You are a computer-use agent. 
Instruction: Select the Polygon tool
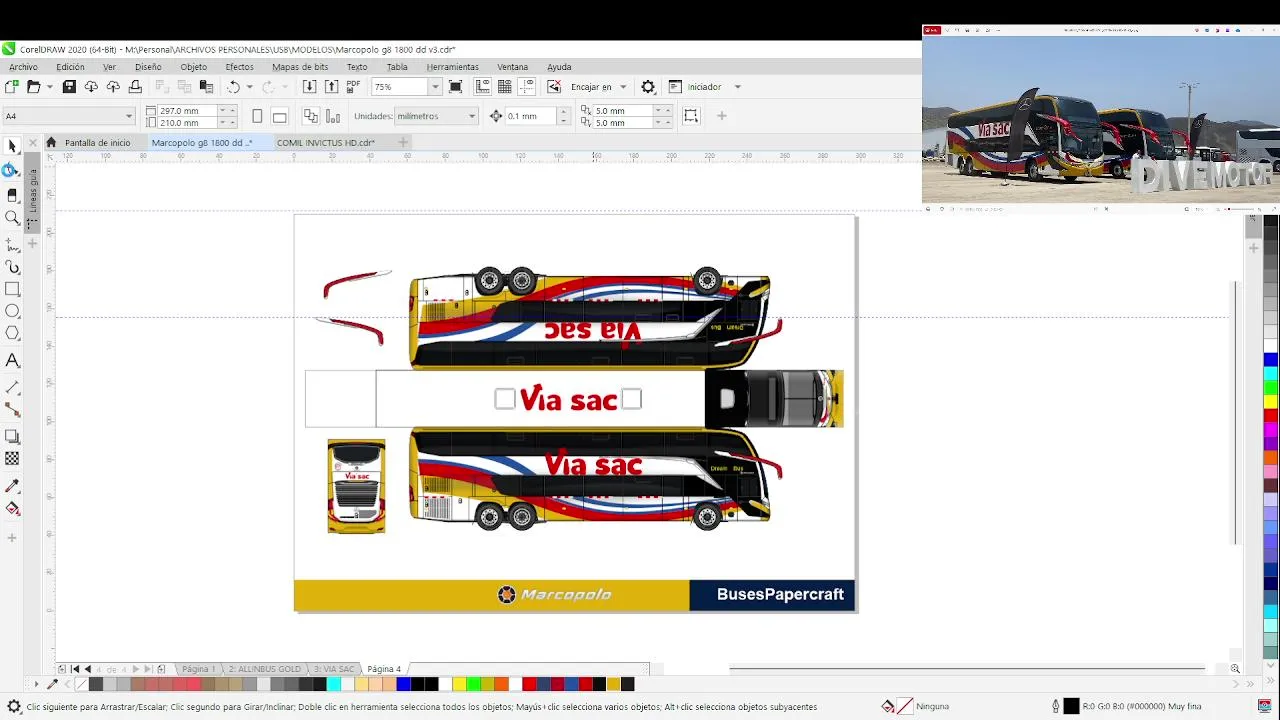[12, 334]
